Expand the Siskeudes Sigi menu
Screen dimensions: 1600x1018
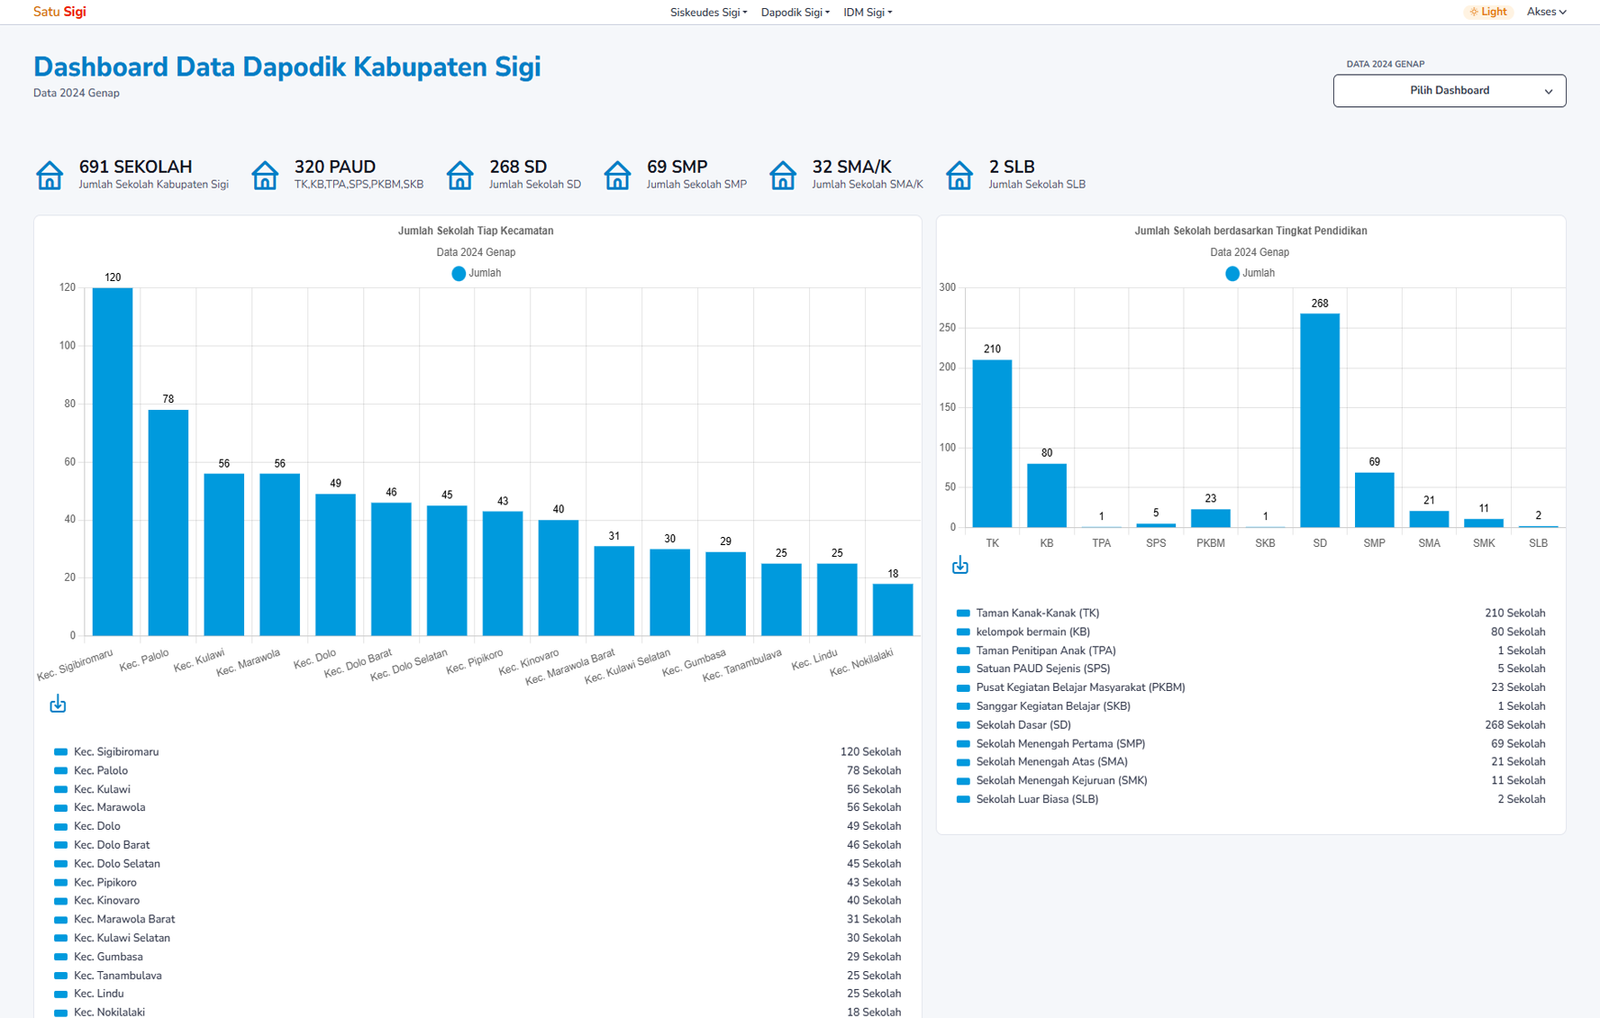(x=708, y=12)
